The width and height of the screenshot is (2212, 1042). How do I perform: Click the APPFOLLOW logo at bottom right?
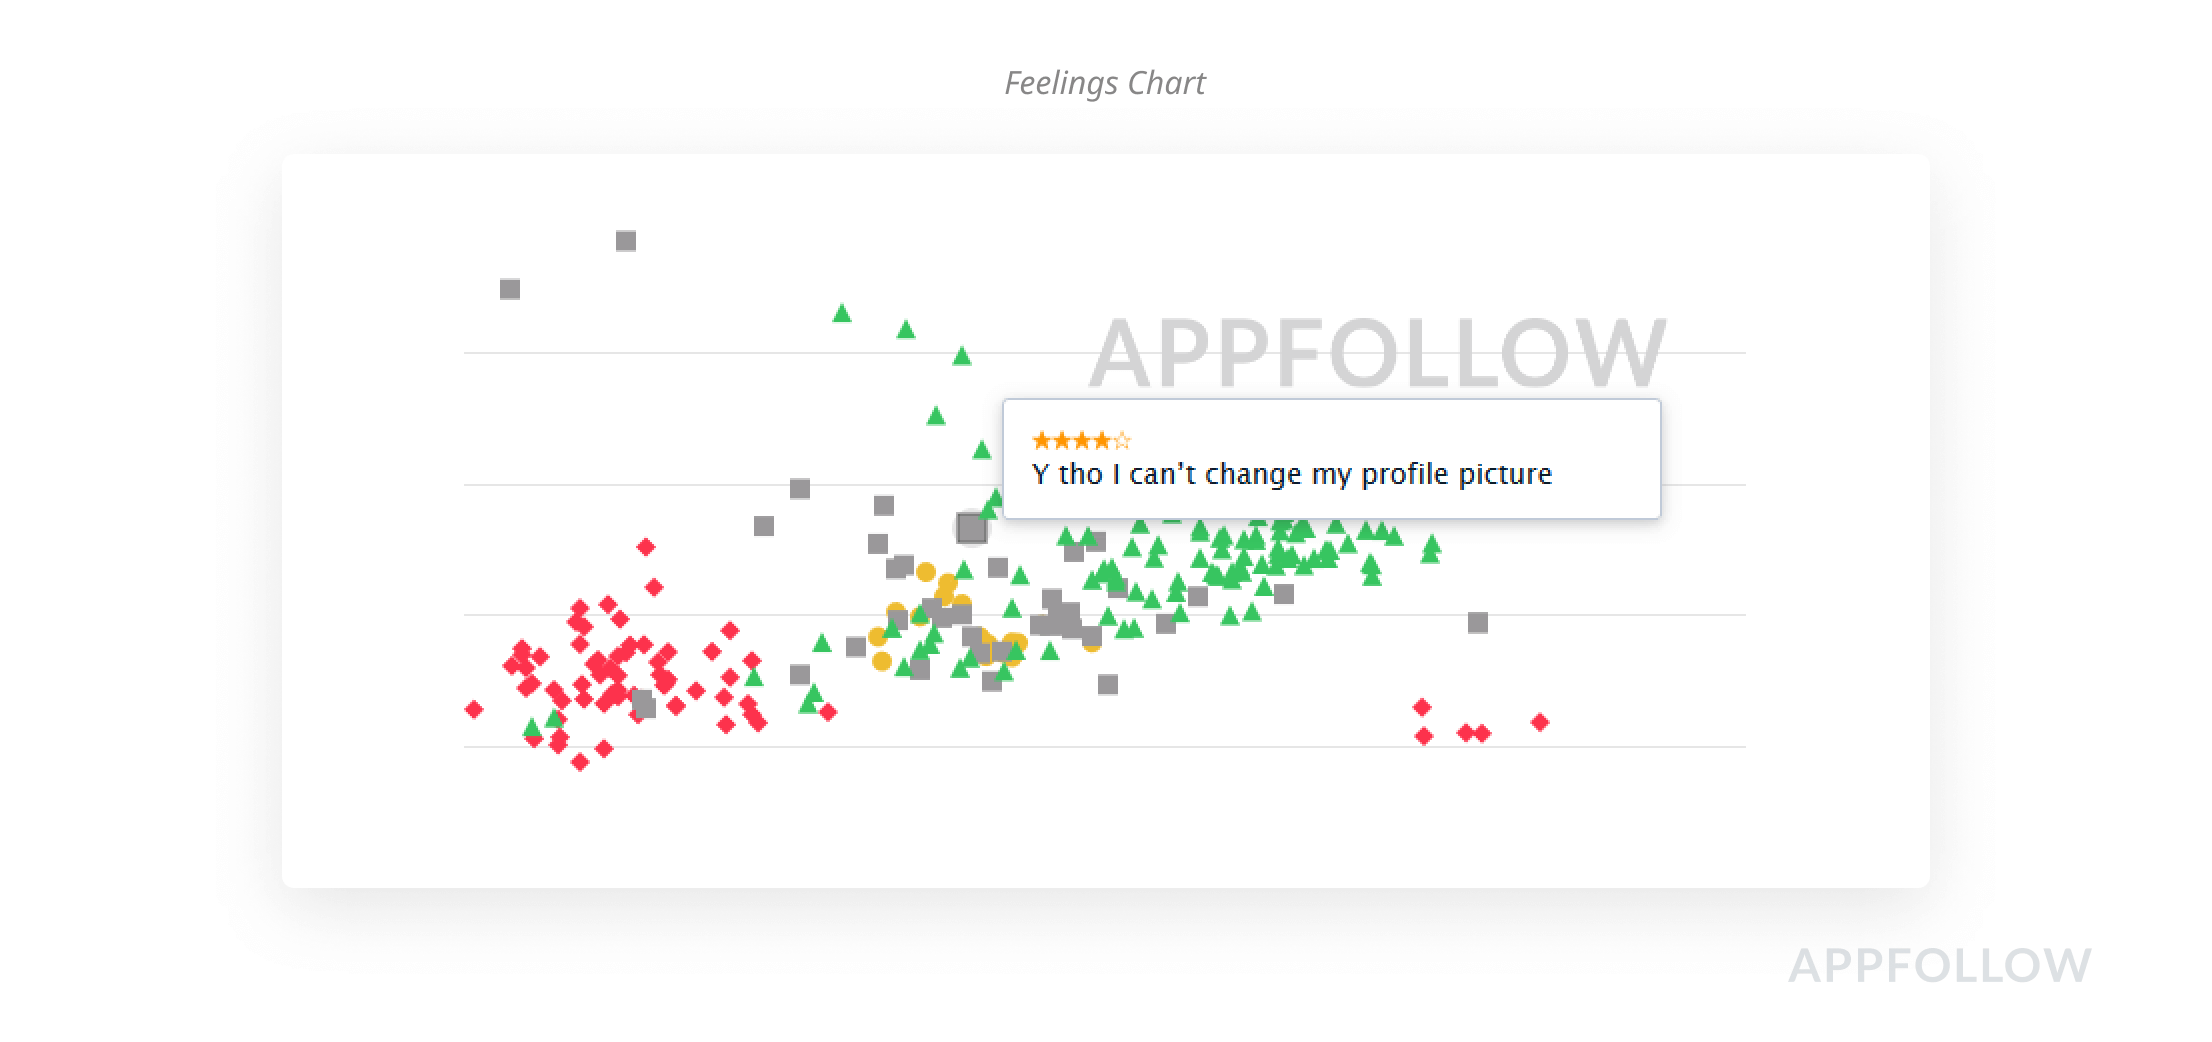click(1939, 966)
